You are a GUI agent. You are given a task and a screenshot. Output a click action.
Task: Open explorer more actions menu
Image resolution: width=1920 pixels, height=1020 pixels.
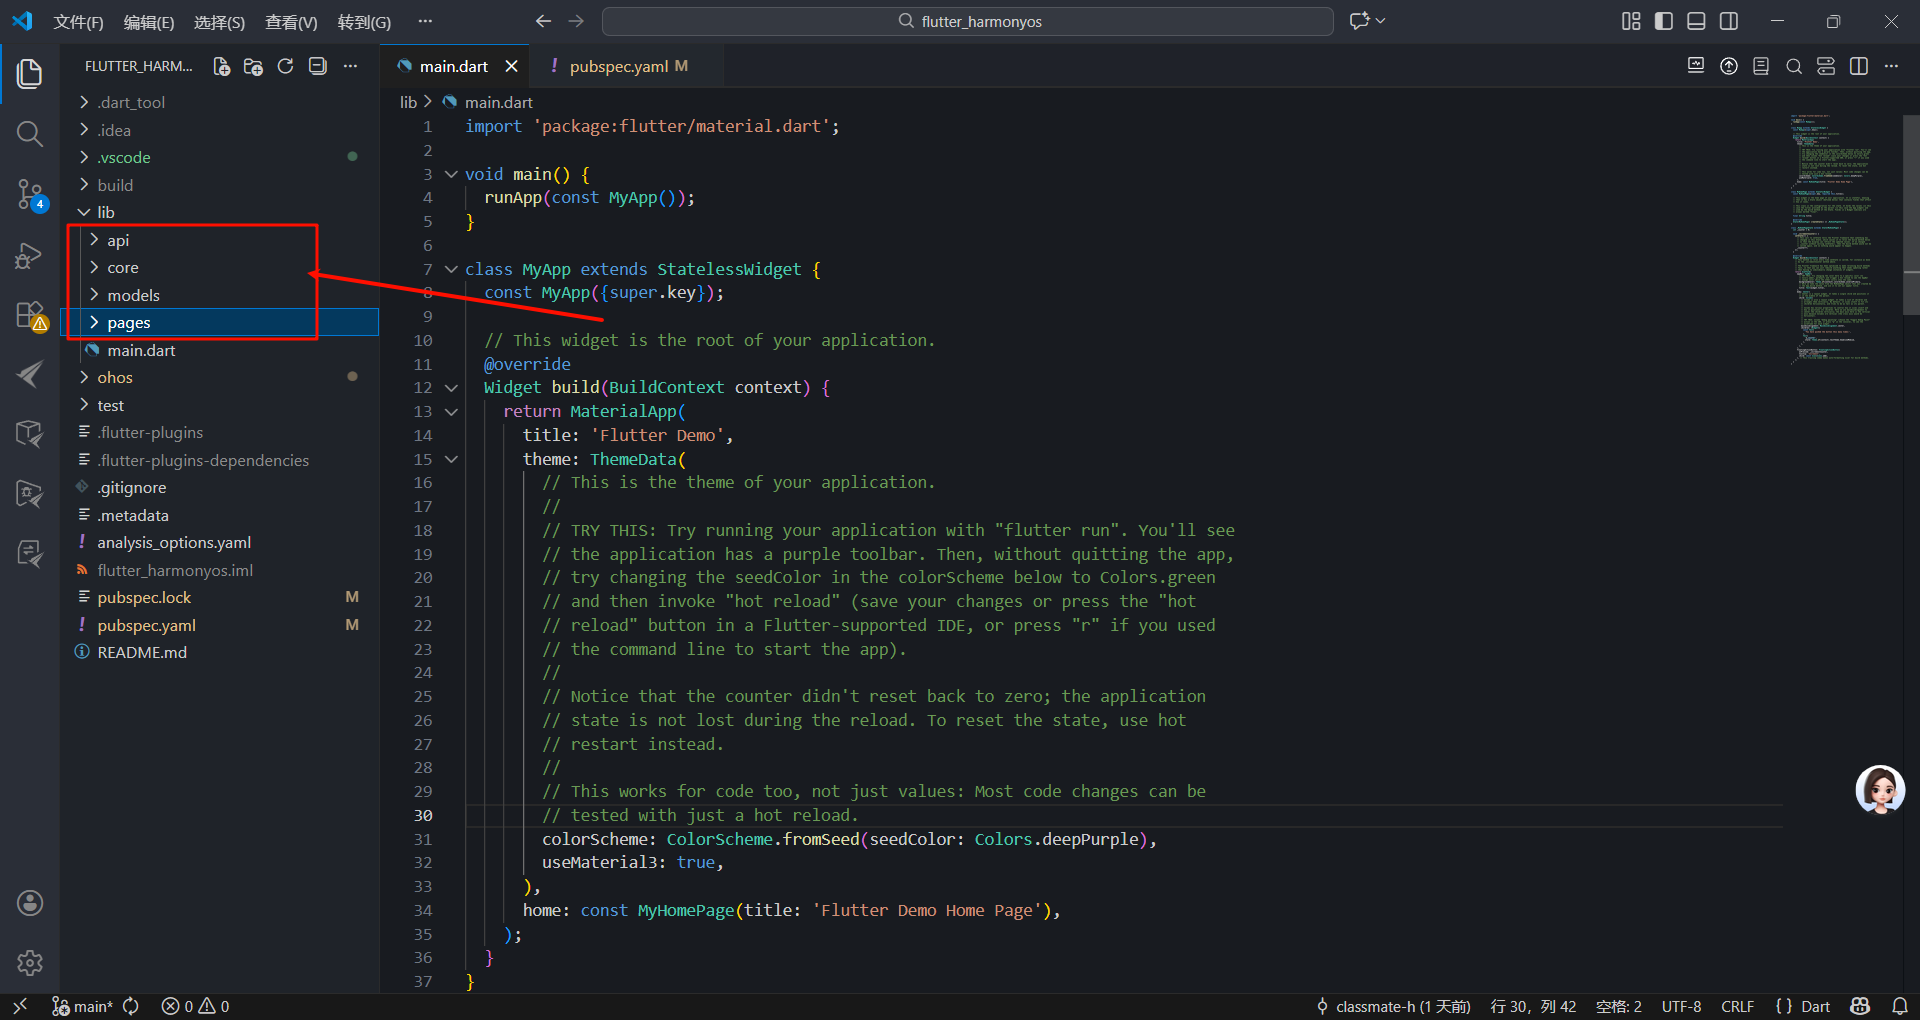(x=350, y=66)
